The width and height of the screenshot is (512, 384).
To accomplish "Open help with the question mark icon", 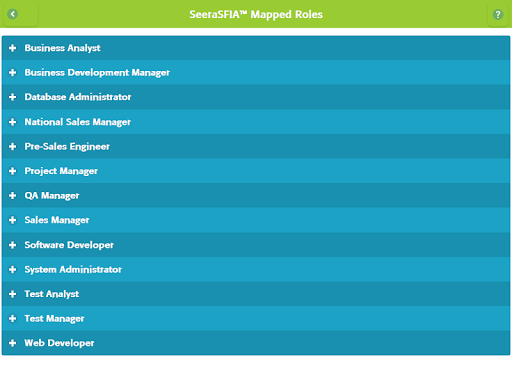I will (498, 14).
